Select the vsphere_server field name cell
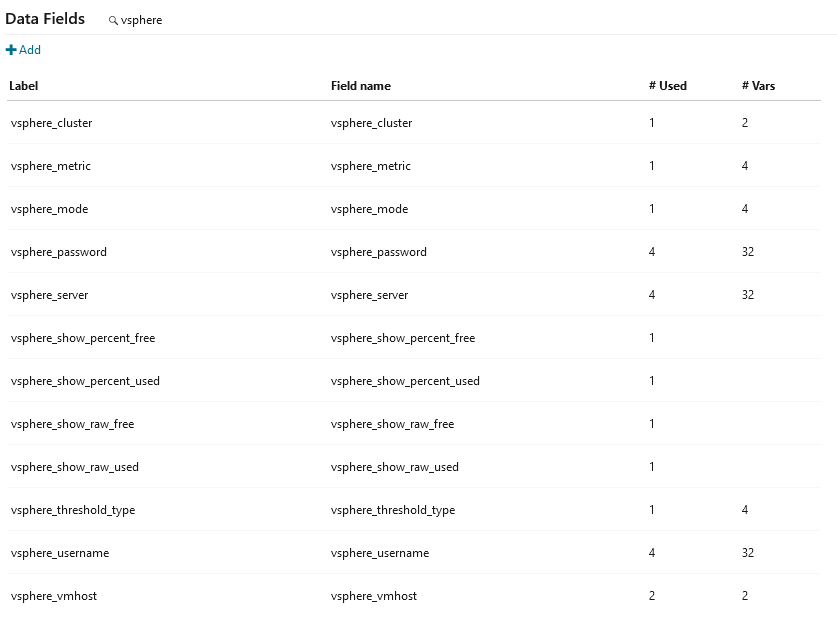The width and height of the screenshot is (837, 624). point(369,295)
